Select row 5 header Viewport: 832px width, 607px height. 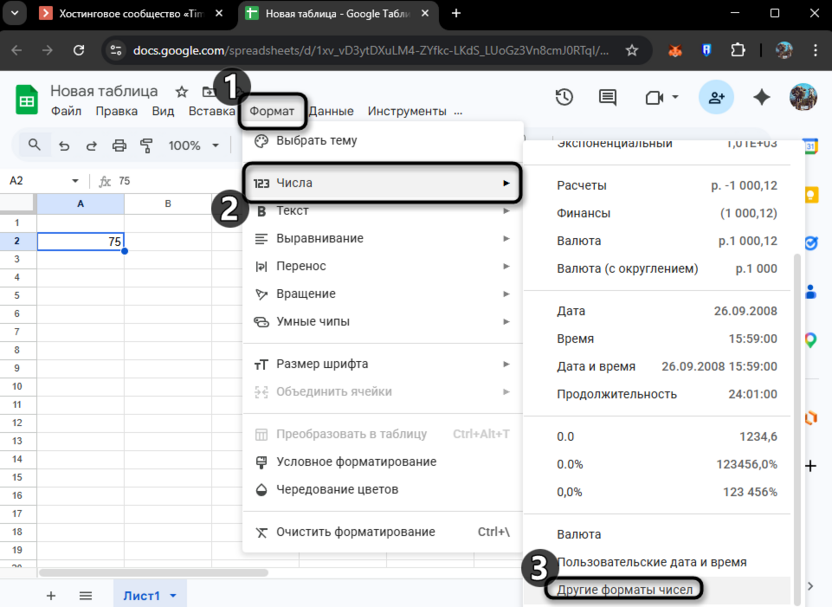(x=18, y=295)
